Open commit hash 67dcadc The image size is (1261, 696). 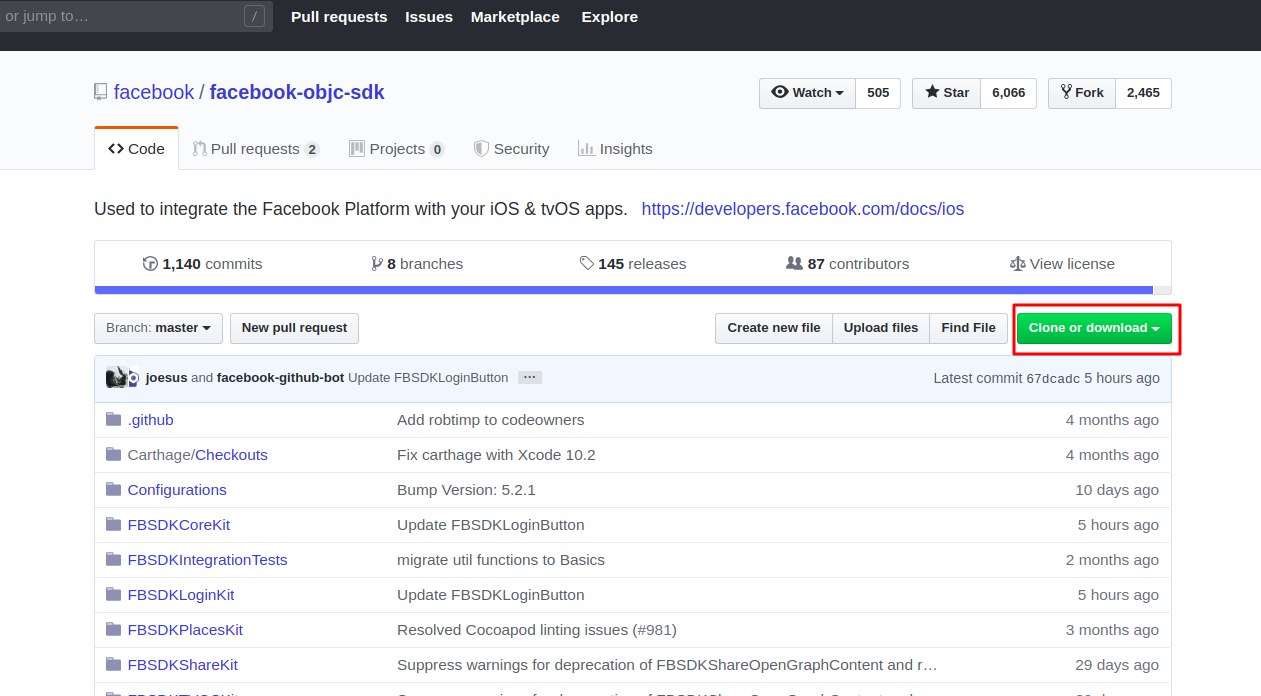(1053, 378)
